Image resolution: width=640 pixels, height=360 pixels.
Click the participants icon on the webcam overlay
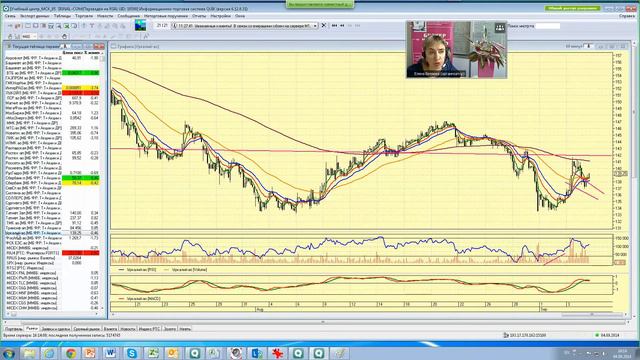500,27
